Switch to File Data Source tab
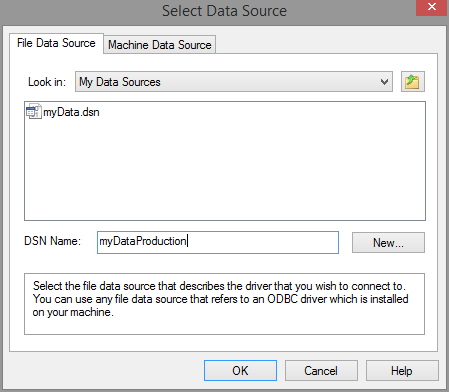Viewport: 449px width, 392px height. pyautogui.click(x=56, y=43)
